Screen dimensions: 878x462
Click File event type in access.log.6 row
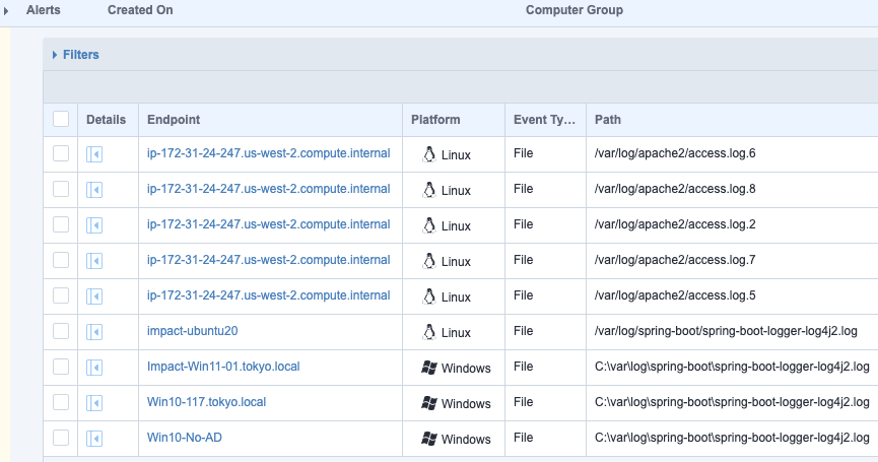click(523, 153)
